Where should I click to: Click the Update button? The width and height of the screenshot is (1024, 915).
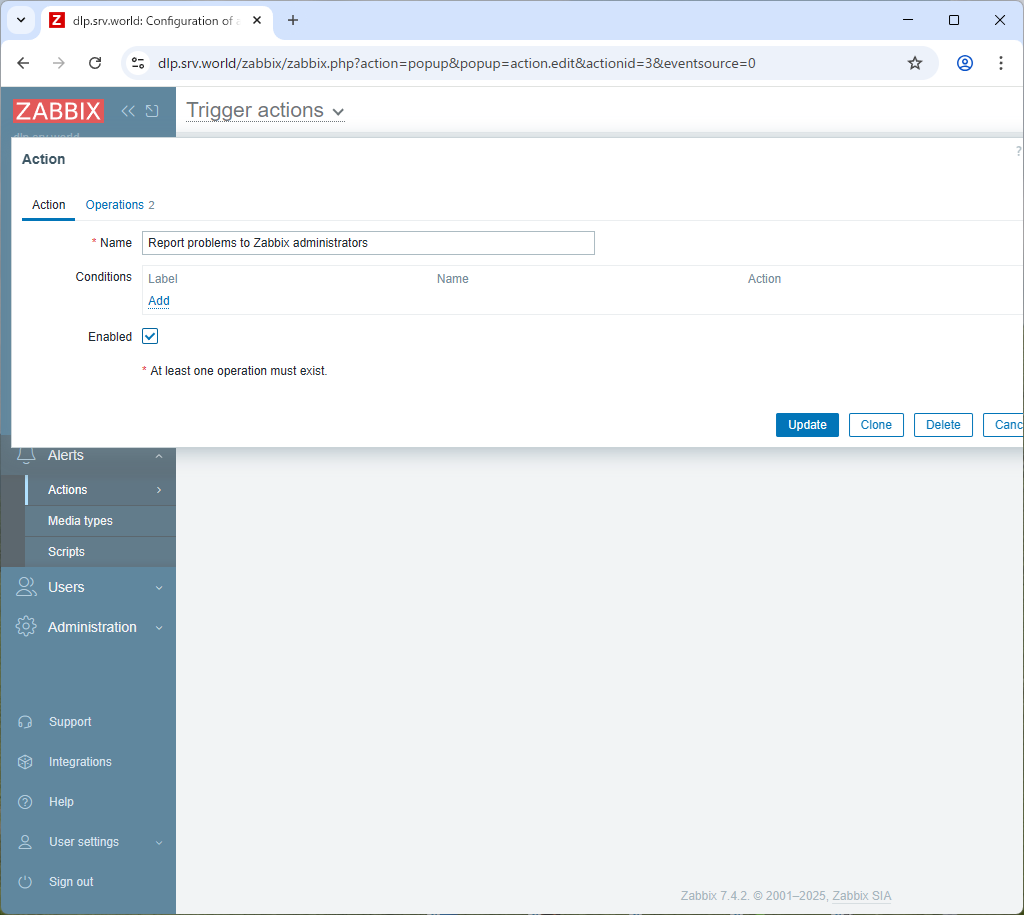coord(807,425)
